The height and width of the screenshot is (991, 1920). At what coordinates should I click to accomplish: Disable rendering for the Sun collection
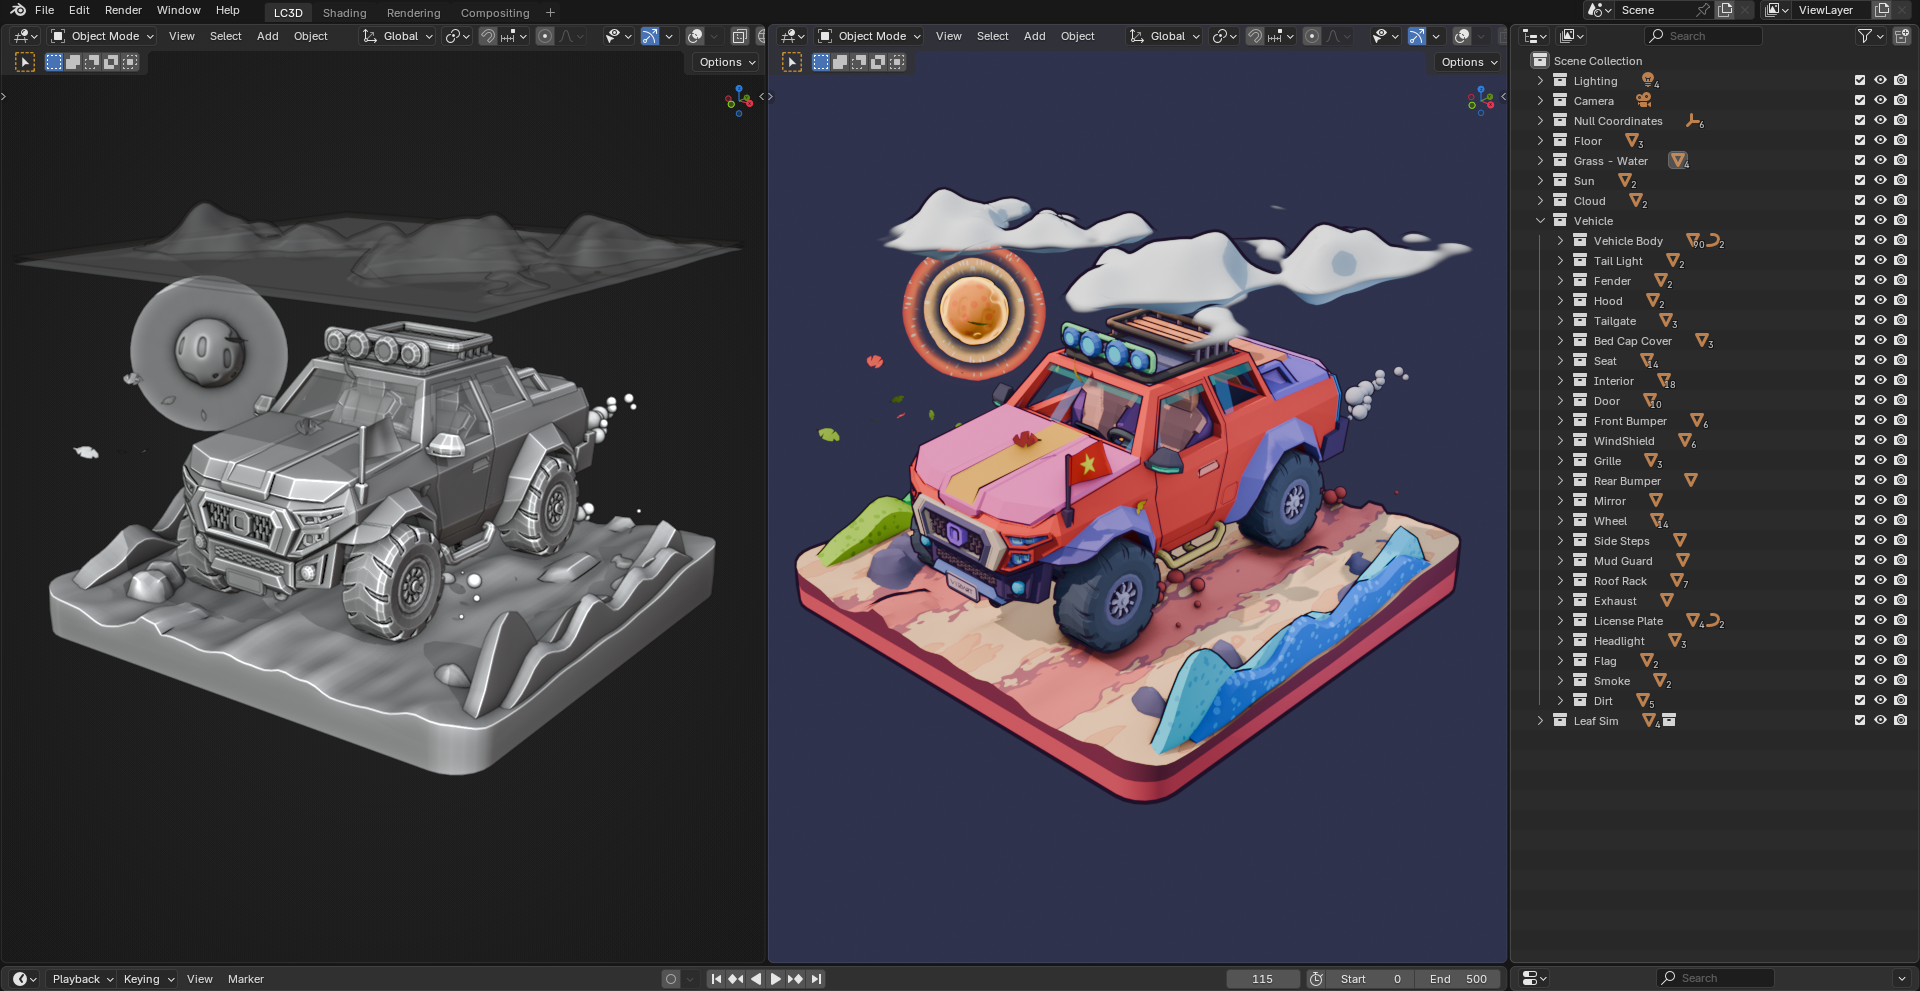(x=1900, y=181)
